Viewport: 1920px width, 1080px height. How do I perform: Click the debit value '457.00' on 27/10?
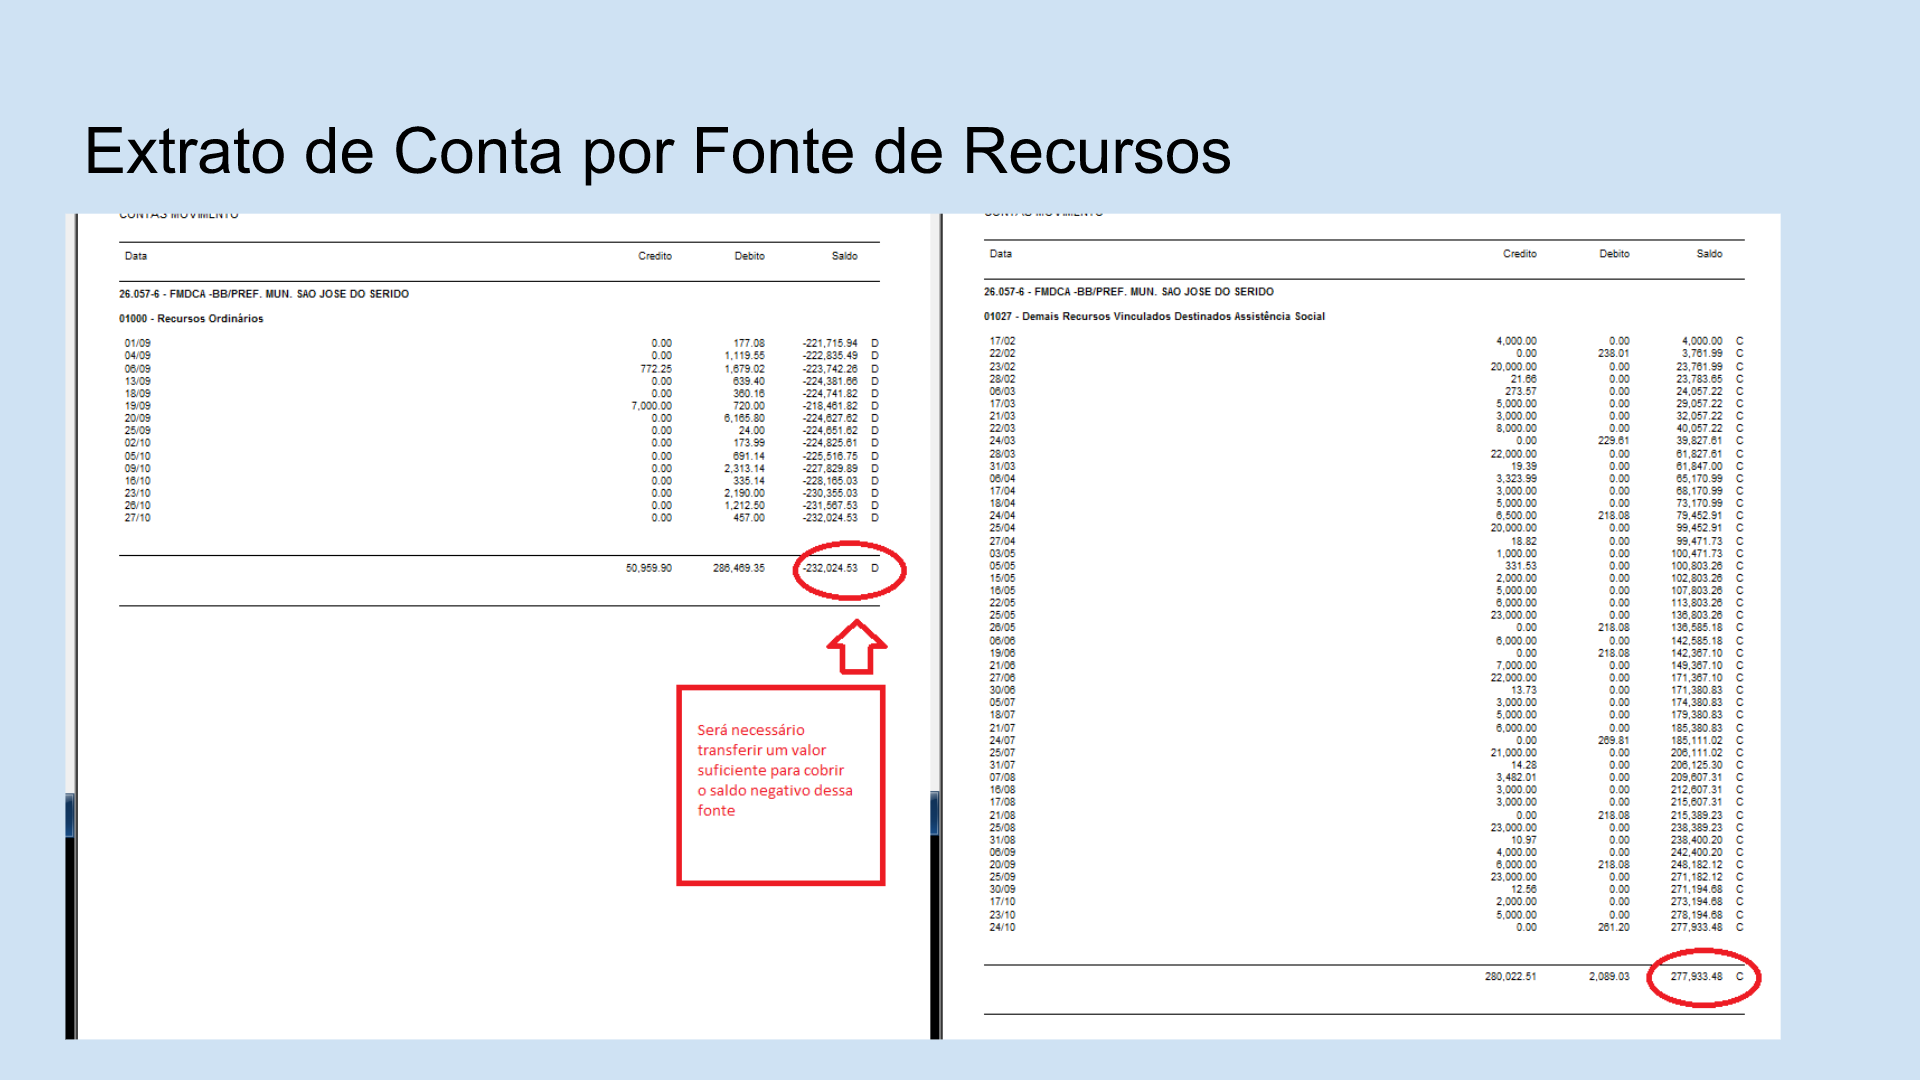coord(749,518)
